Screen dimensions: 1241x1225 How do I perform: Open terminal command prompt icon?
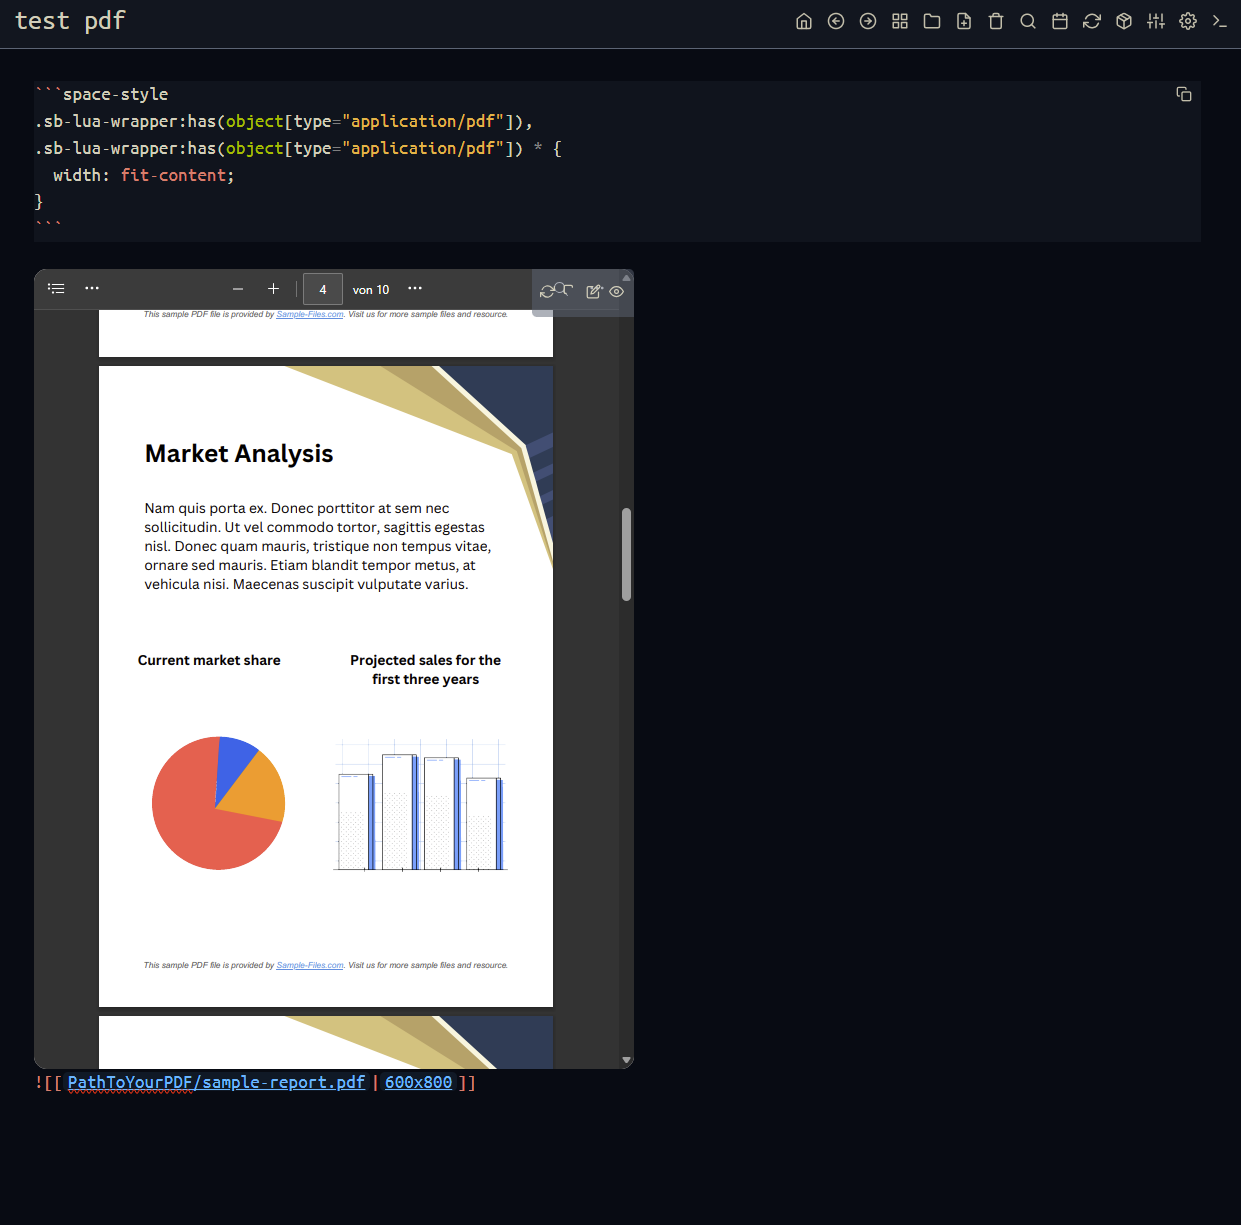point(1220,21)
